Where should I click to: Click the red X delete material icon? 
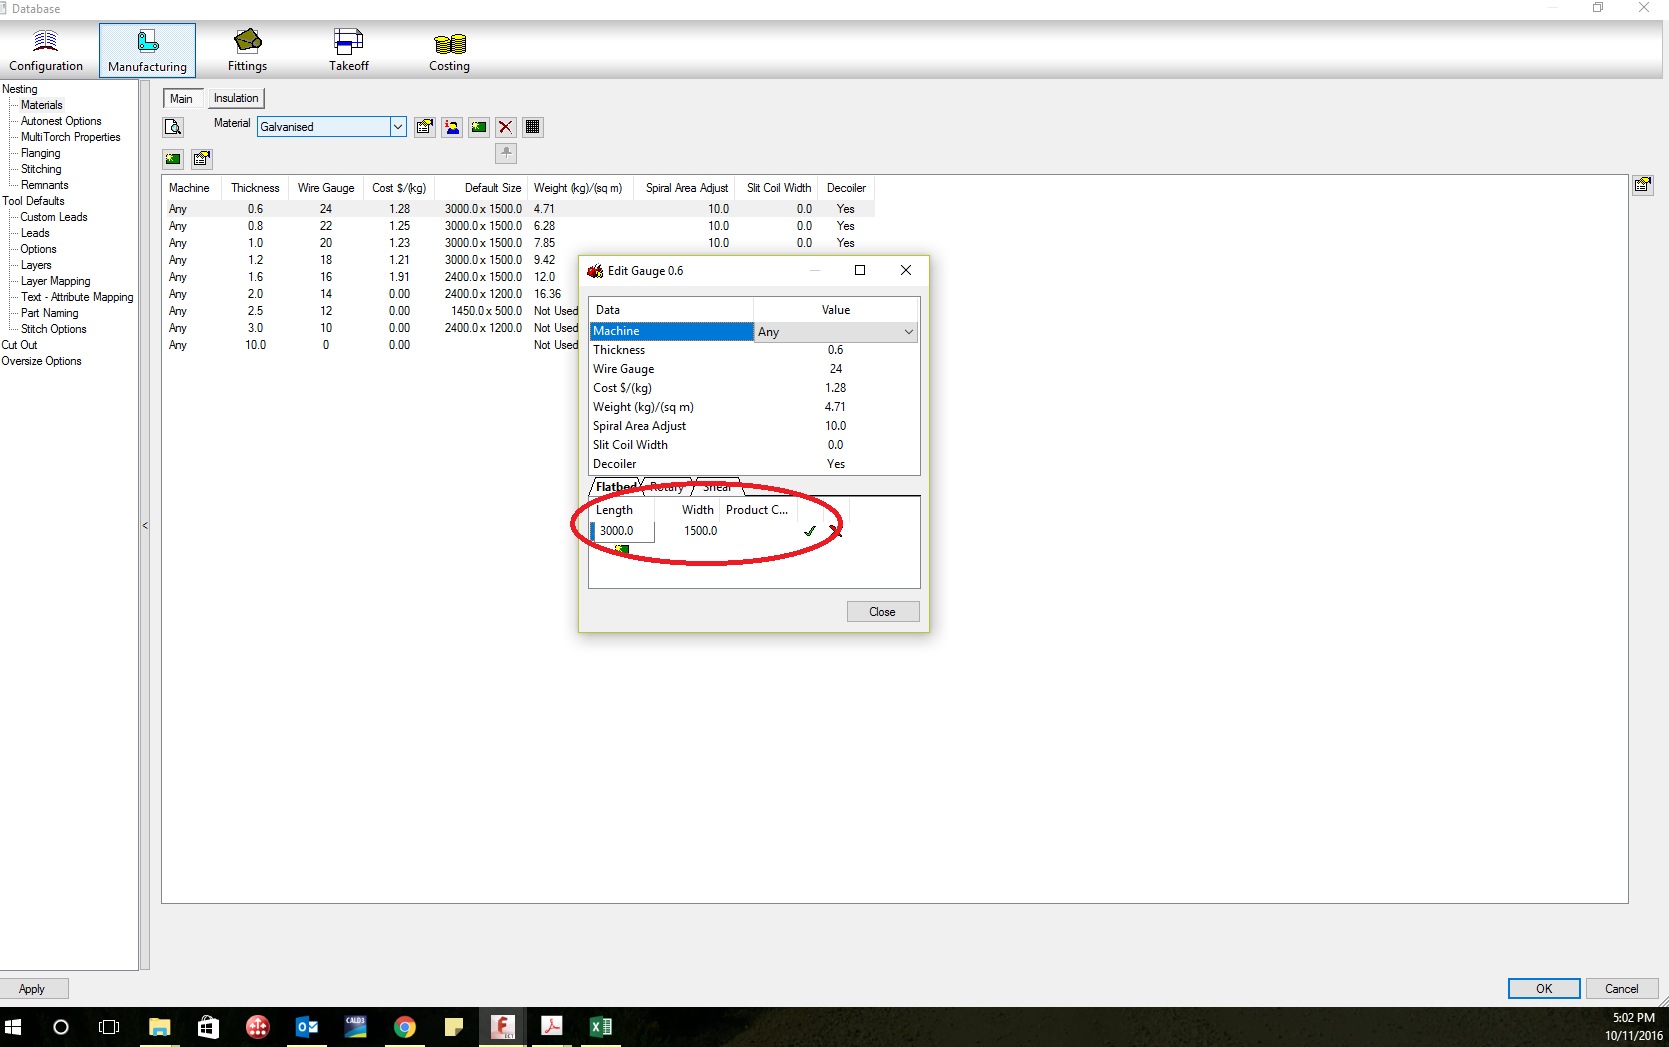point(505,127)
